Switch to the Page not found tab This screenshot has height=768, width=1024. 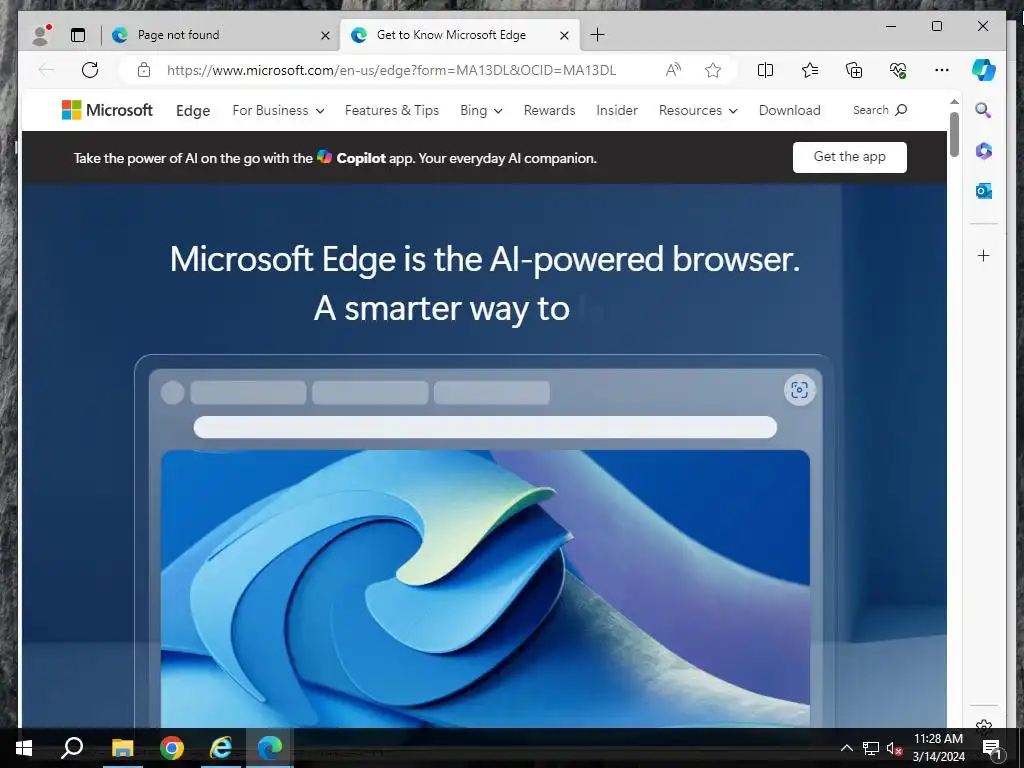pyautogui.click(x=221, y=35)
